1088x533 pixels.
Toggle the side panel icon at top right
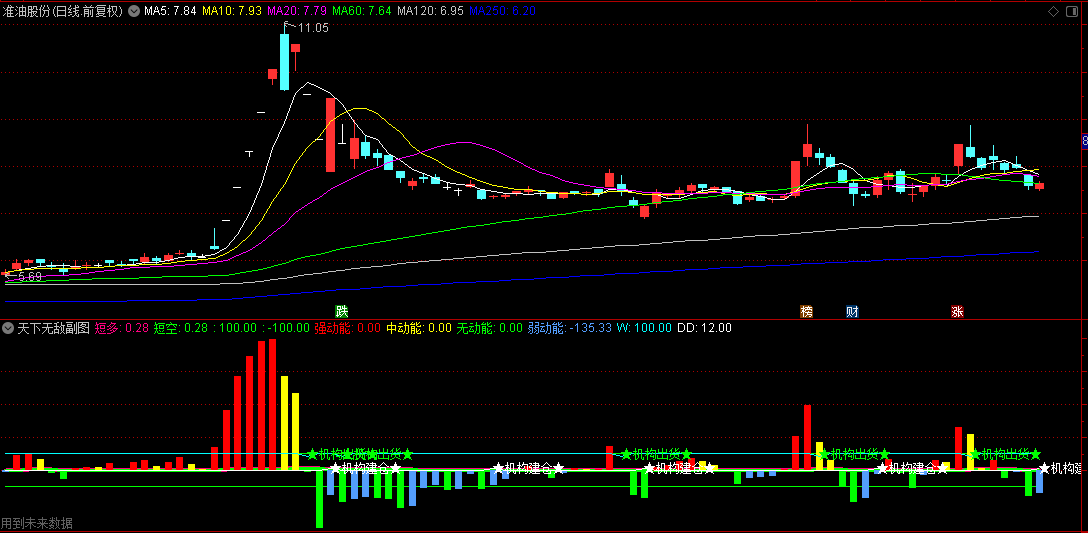click(1071, 11)
